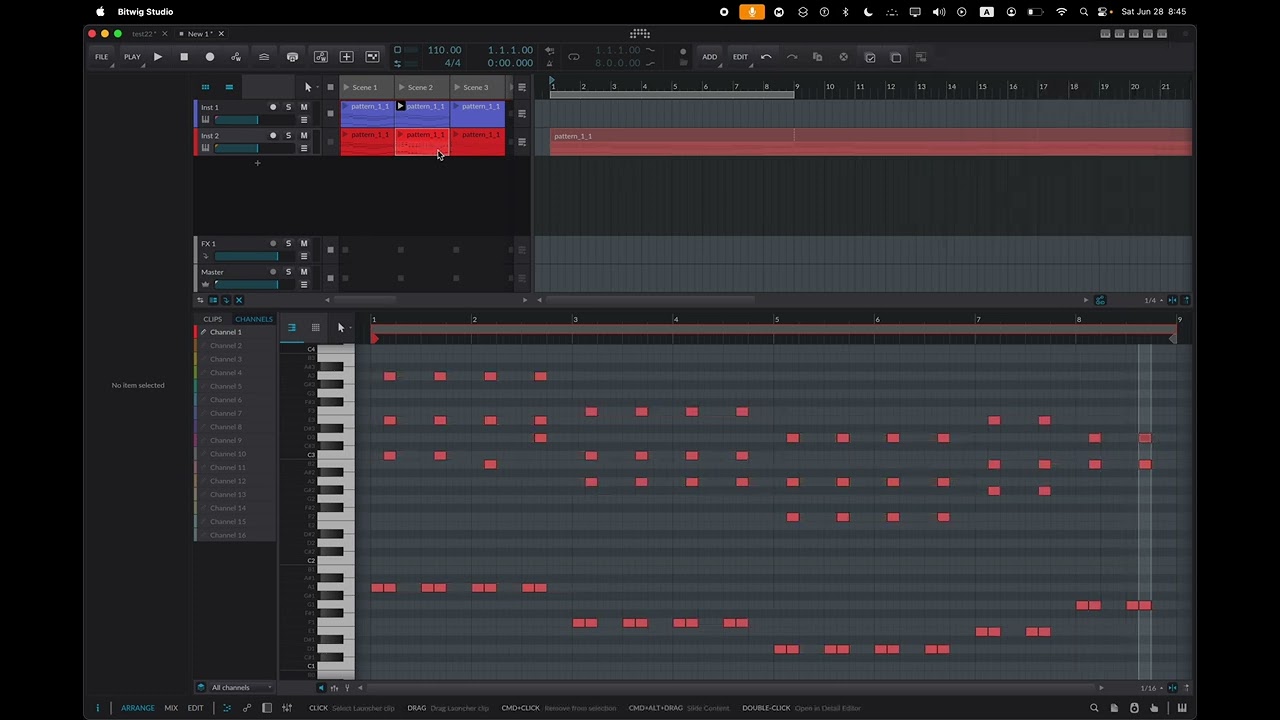1280x720 pixels.
Task: Mute the Inst 2 track
Action: (x=304, y=135)
